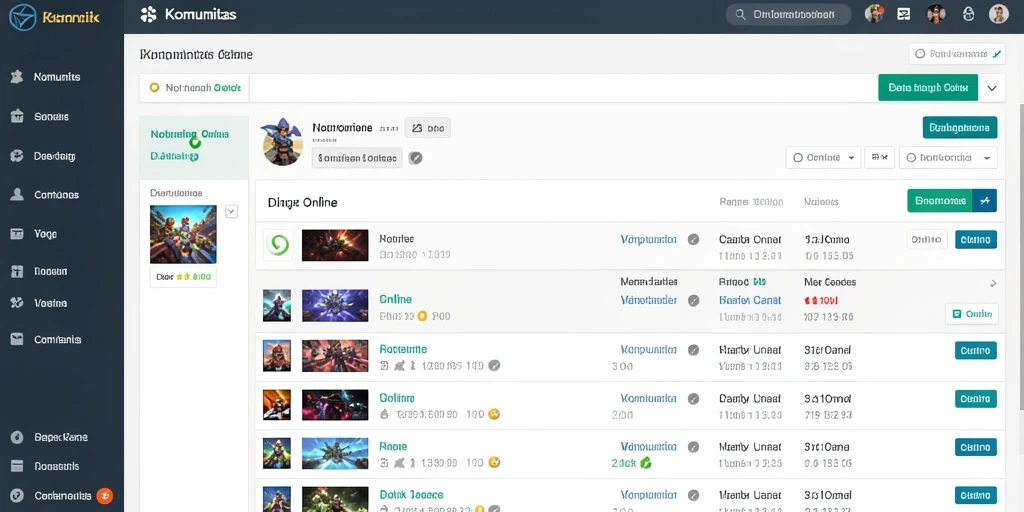Open the bontondia filter dropdown
Image resolution: width=1024 pixels, height=512 pixels.
point(948,157)
